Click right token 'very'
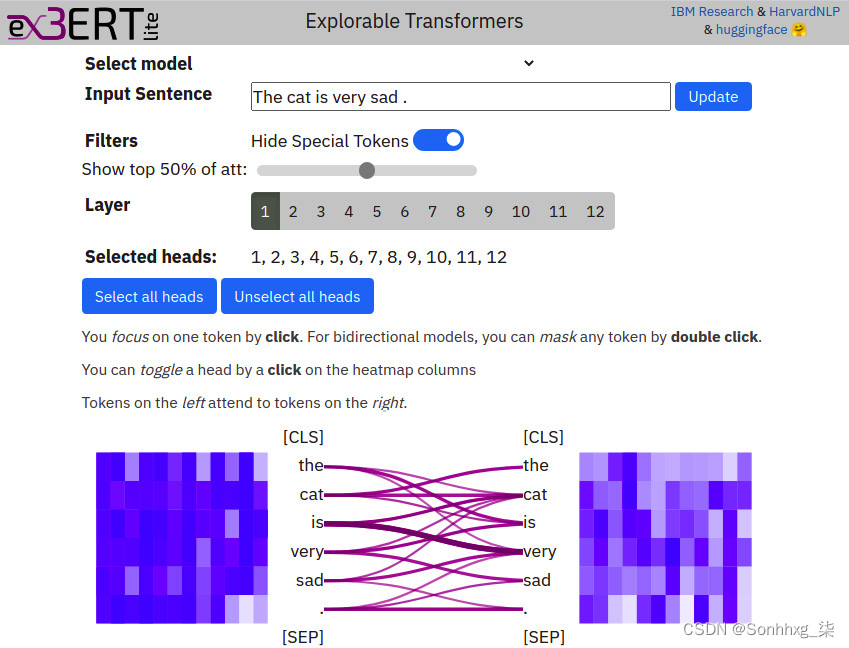The width and height of the screenshot is (849, 648). pyautogui.click(x=539, y=552)
